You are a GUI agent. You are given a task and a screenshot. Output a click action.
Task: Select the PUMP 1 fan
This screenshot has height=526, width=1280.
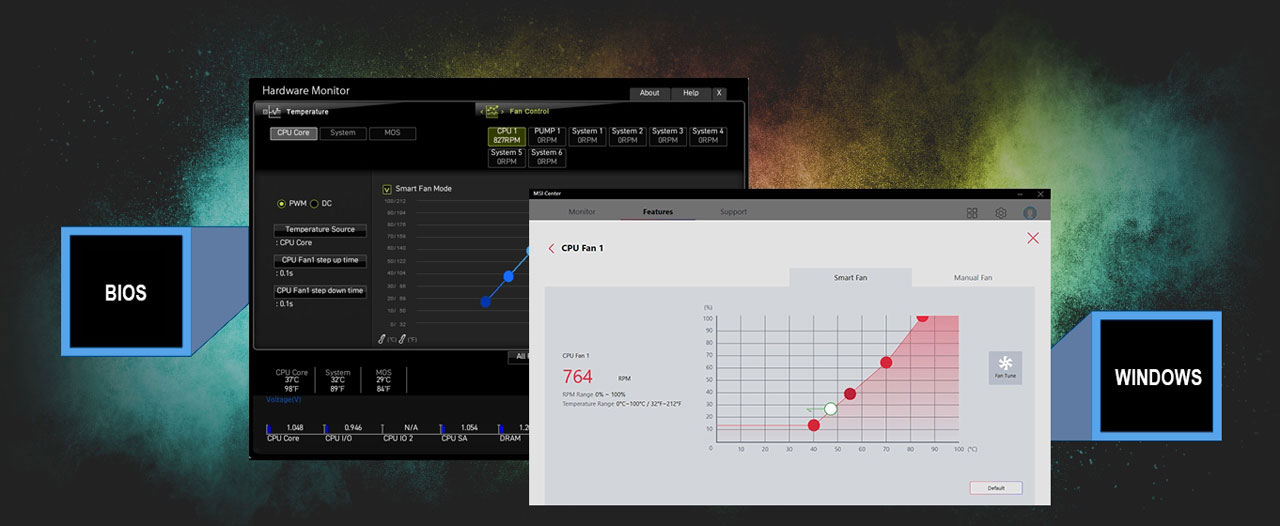(x=547, y=136)
